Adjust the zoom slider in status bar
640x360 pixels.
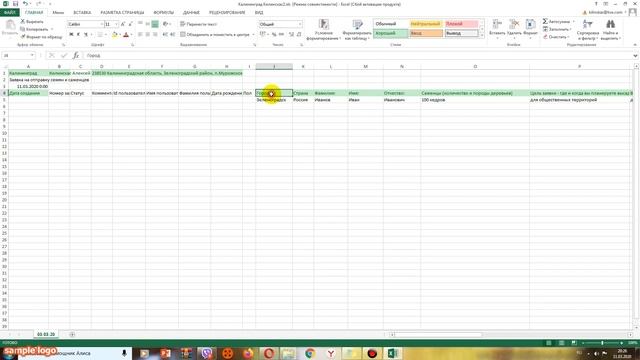point(602,343)
